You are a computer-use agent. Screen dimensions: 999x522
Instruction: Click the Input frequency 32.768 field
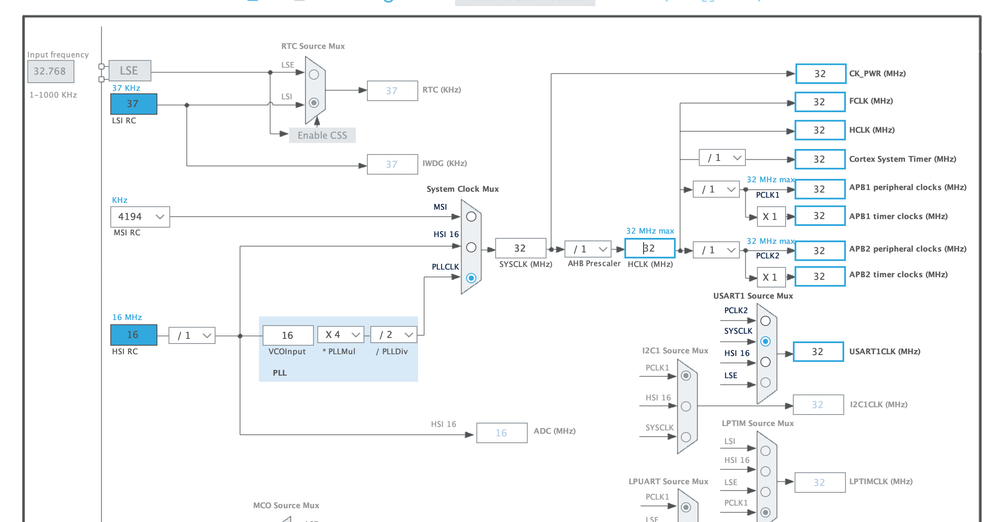(50, 72)
